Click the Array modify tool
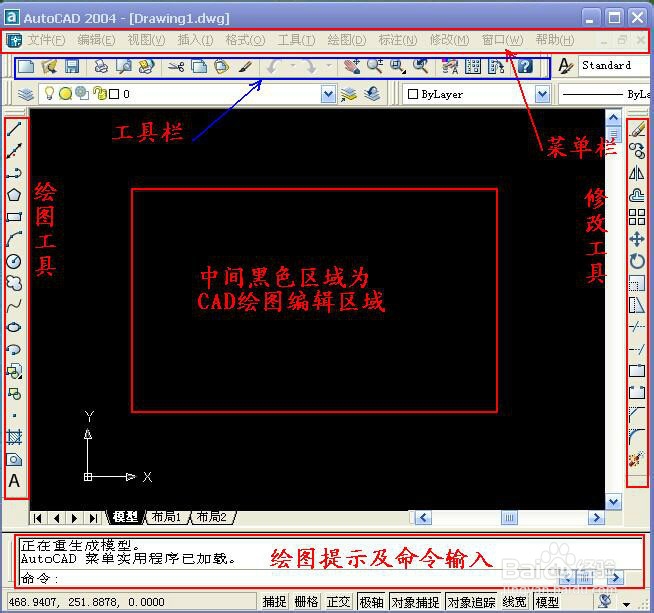Screen dimensions: 654x613 point(637,217)
